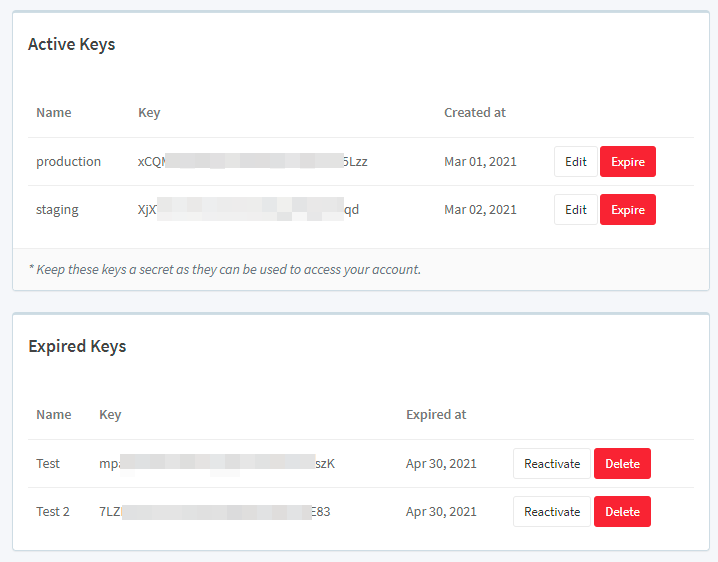Click the Created at column header

474,113
